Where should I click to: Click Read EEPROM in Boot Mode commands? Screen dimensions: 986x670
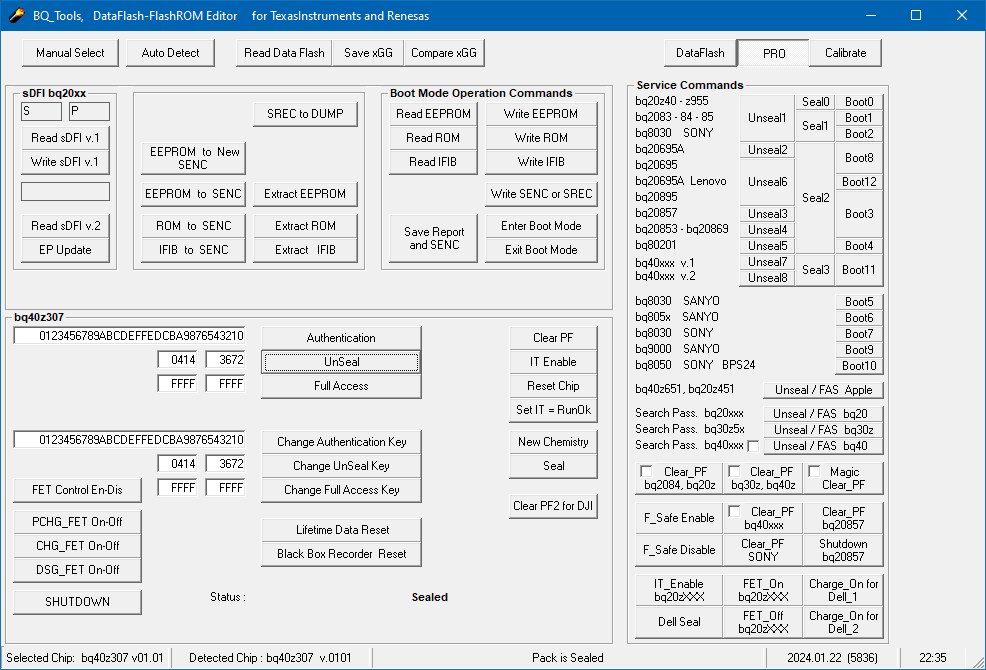[x=433, y=114]
